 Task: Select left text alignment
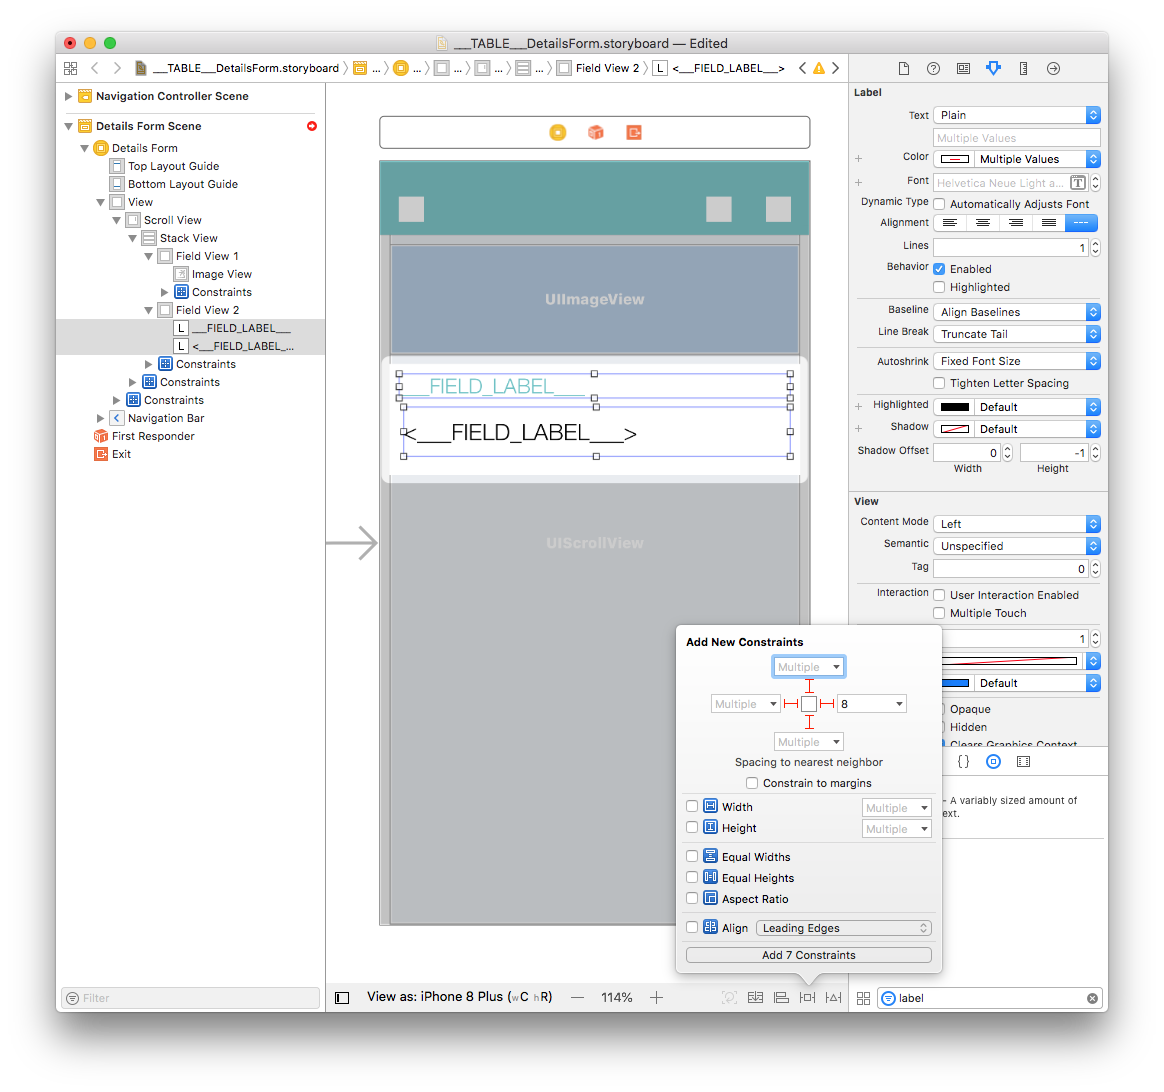tap(949, 223)
